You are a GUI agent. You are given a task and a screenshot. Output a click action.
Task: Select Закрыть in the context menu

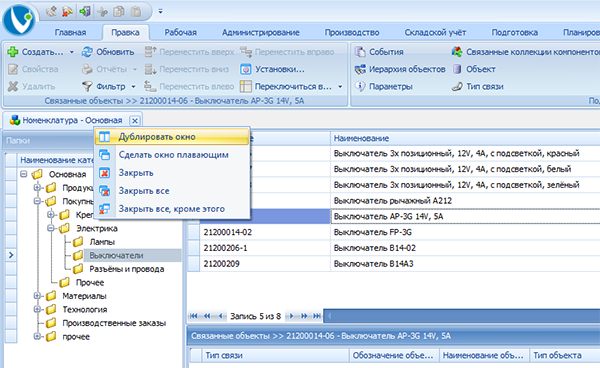point(172,173)
